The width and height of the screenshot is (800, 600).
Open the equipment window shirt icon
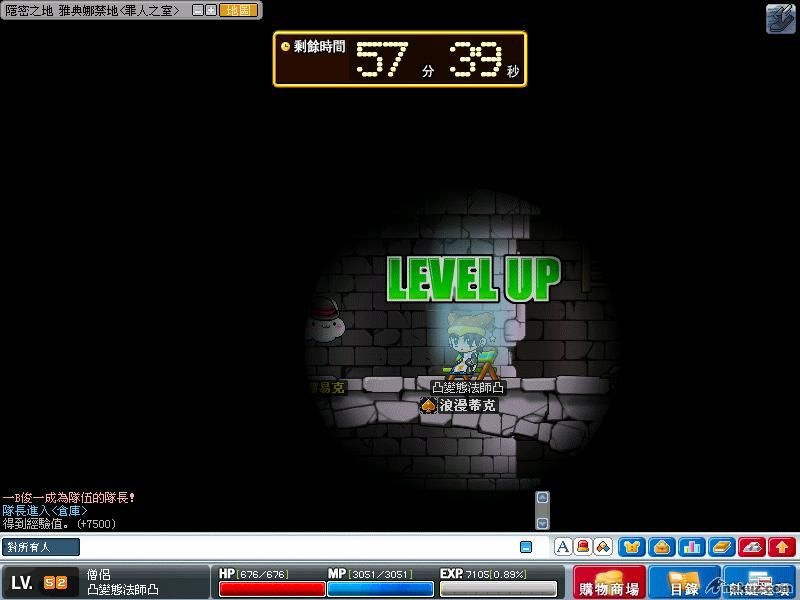(x=632, y=547)
